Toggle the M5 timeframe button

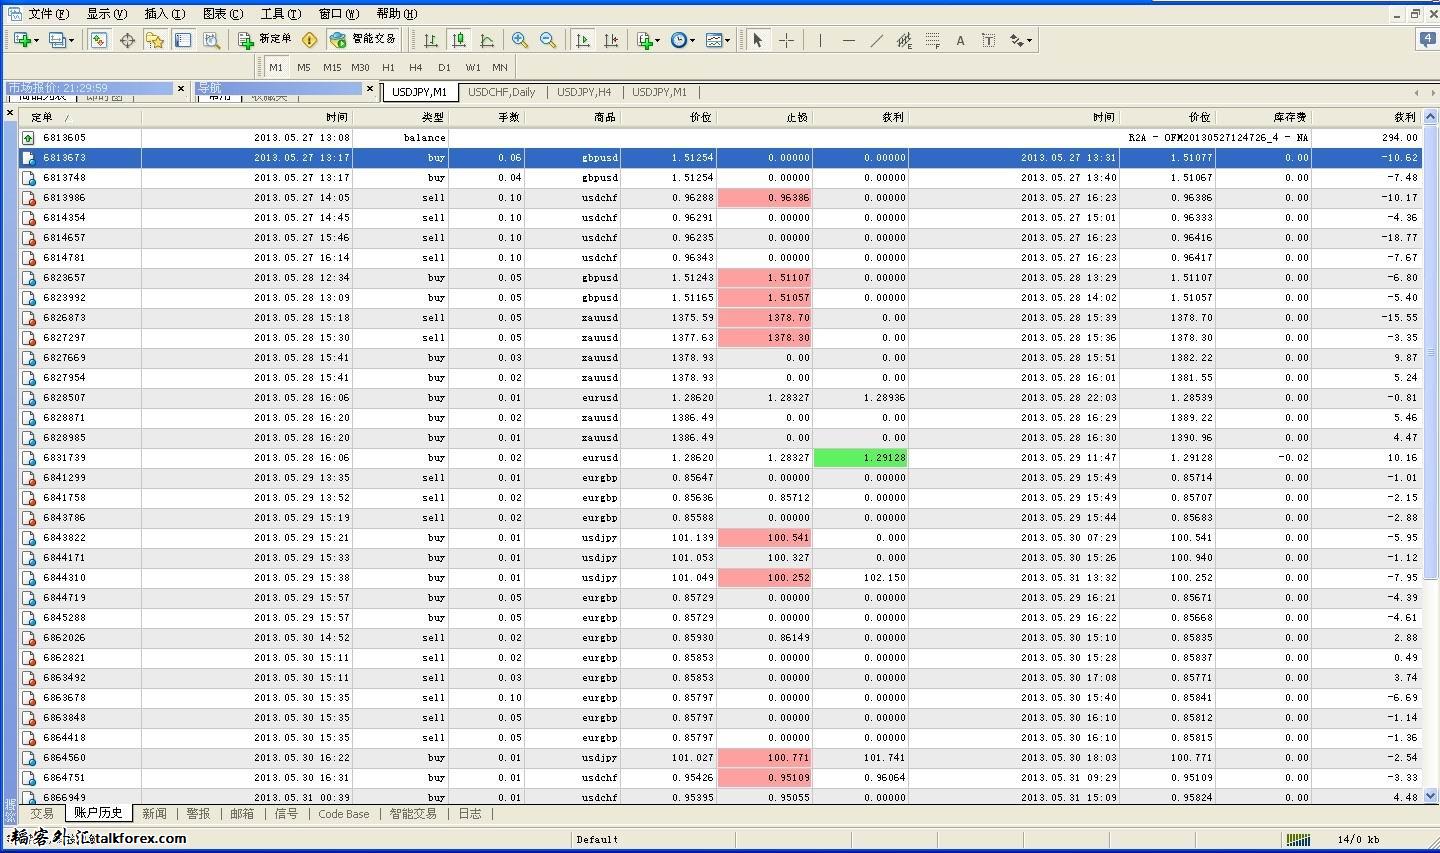[304, 67]
